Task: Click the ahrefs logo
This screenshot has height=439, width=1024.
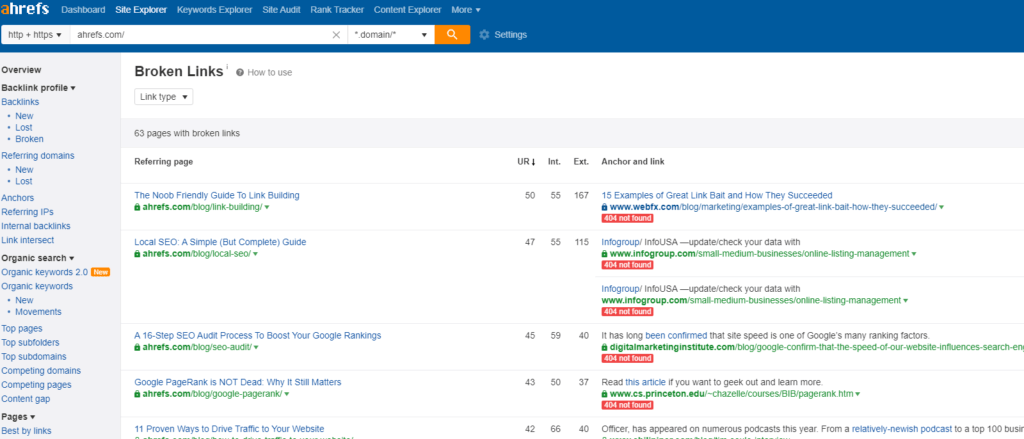Action: [x=26, y=10]
